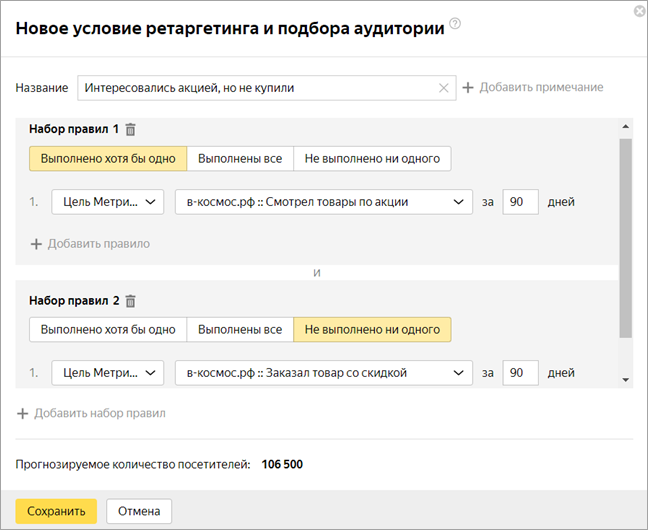Viewport: 648px width, 530px height.
Task: Open 'Заказал товар со скидкой' goal dropdown
Action: (x=323, y=373)
